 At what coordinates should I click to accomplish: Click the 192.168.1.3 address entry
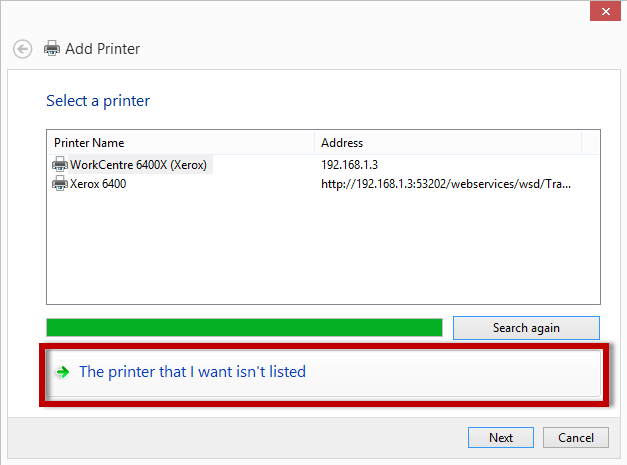[350, 164]
